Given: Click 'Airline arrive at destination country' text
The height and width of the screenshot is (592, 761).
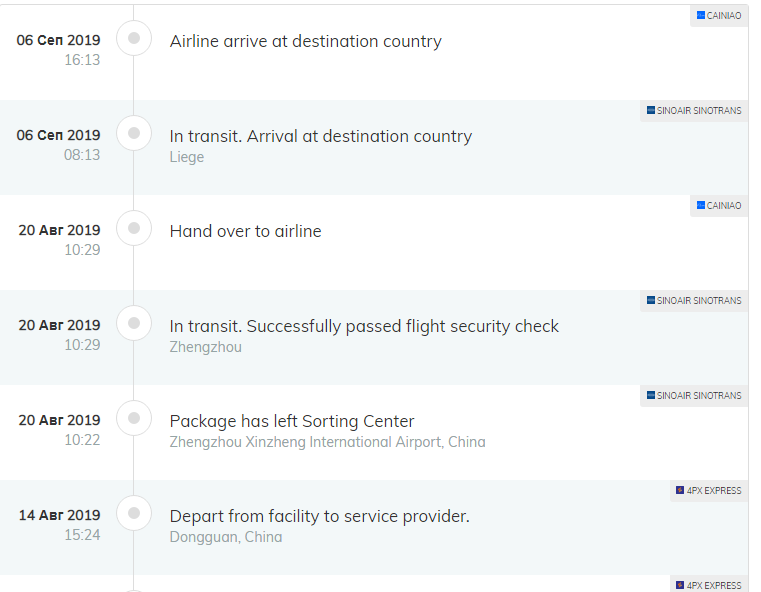Looking at the screenshot, I should [306, 41].
